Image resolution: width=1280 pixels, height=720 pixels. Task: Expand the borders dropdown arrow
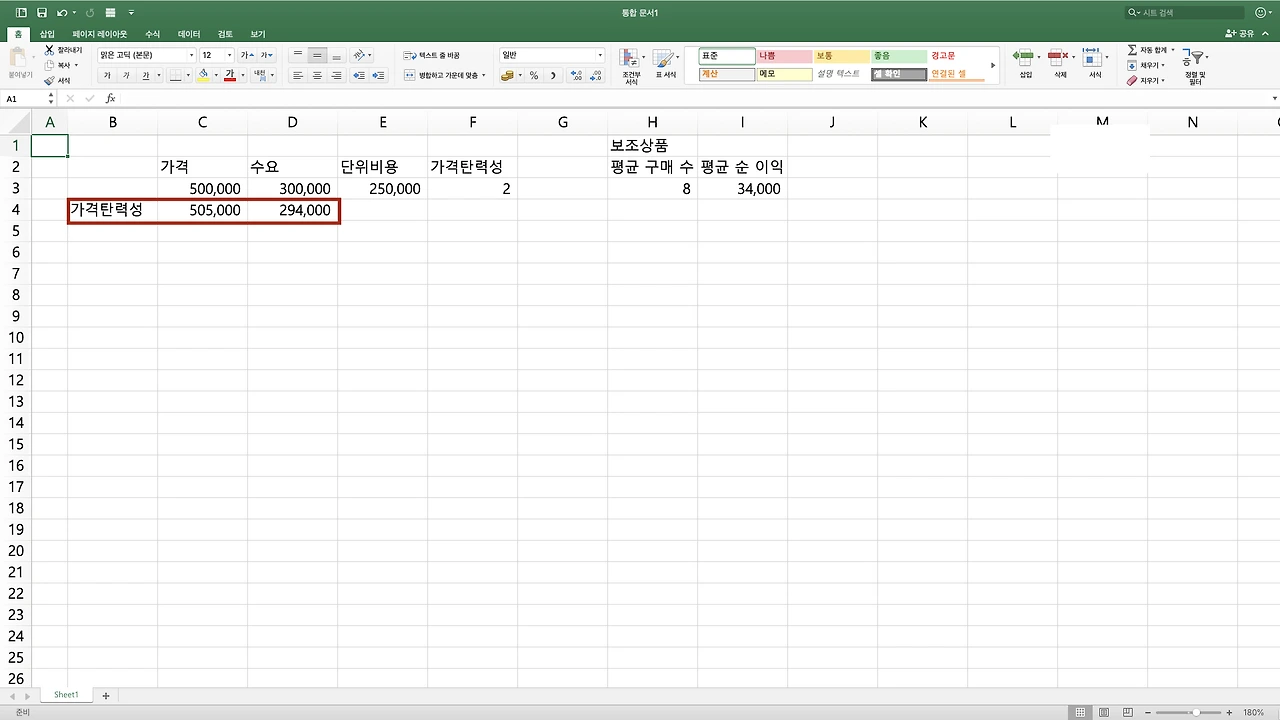coord(189,75)
